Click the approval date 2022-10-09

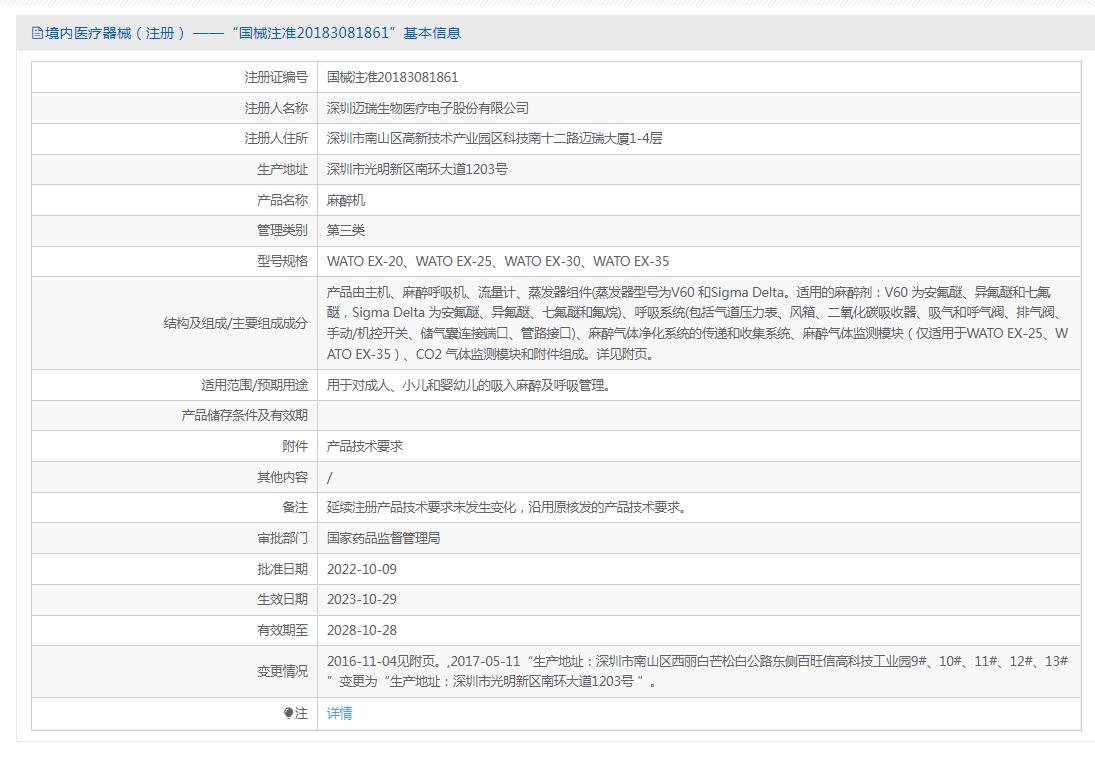[x=362, y=569]
